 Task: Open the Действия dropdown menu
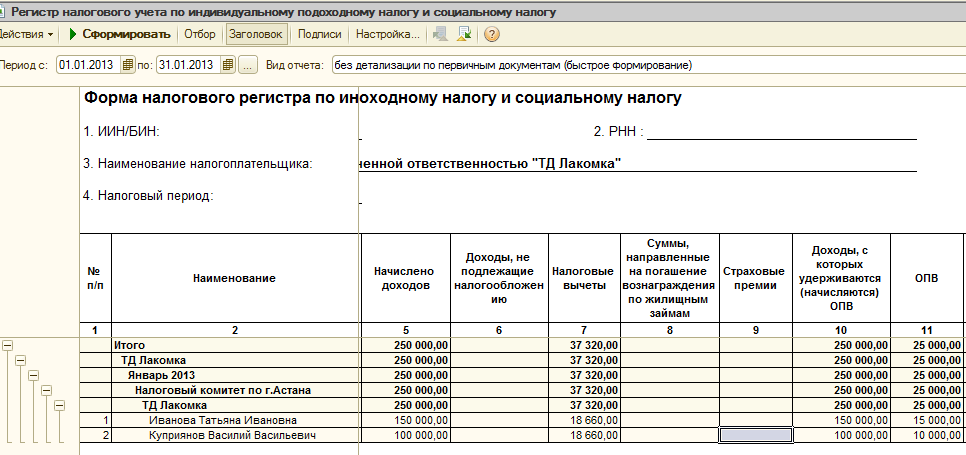point(27,34)
